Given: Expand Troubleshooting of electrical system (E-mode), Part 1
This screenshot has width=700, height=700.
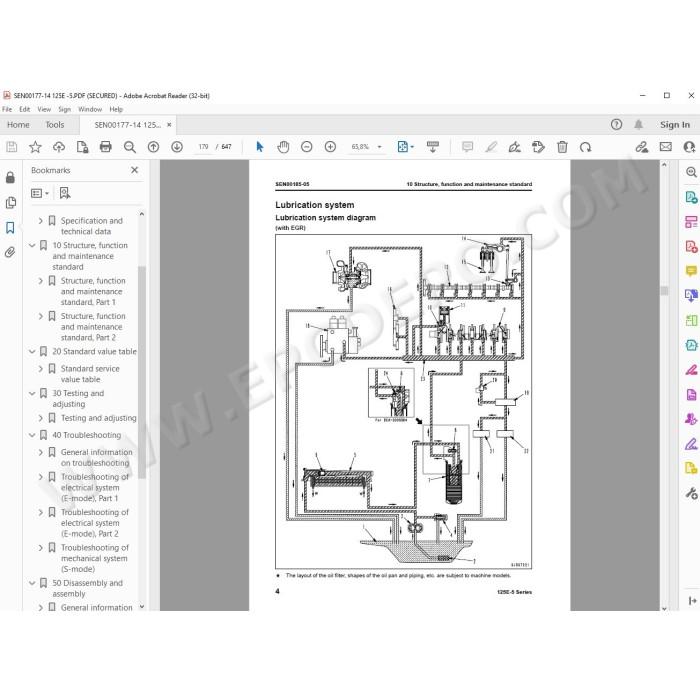Looking at the screenshot, I should coord(41,477).
